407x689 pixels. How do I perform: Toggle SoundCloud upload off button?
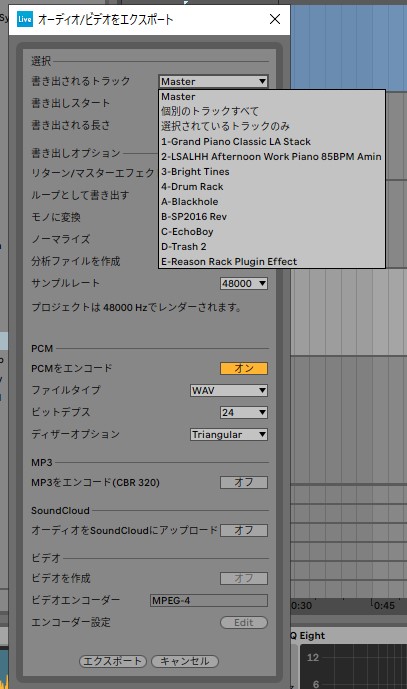click(244, 530)
